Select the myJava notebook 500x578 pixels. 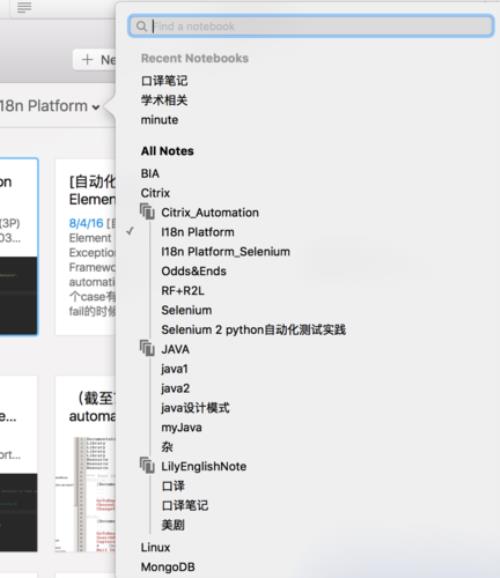coord(181,428)
